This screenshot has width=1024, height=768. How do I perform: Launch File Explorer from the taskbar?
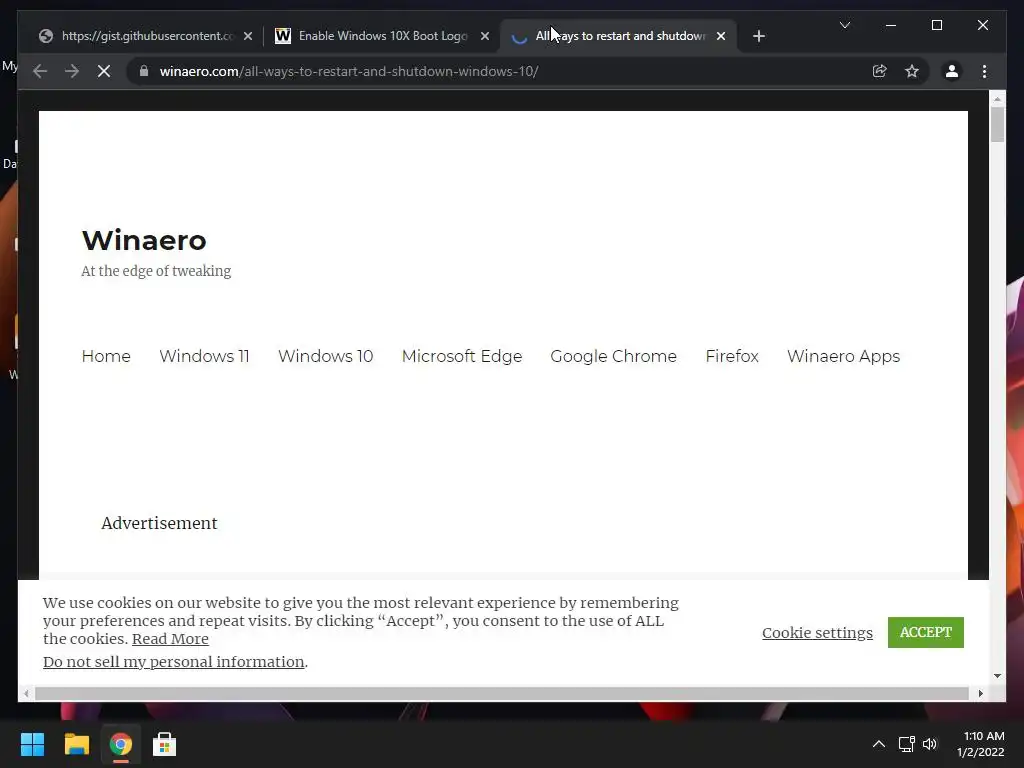pos(76,744)
